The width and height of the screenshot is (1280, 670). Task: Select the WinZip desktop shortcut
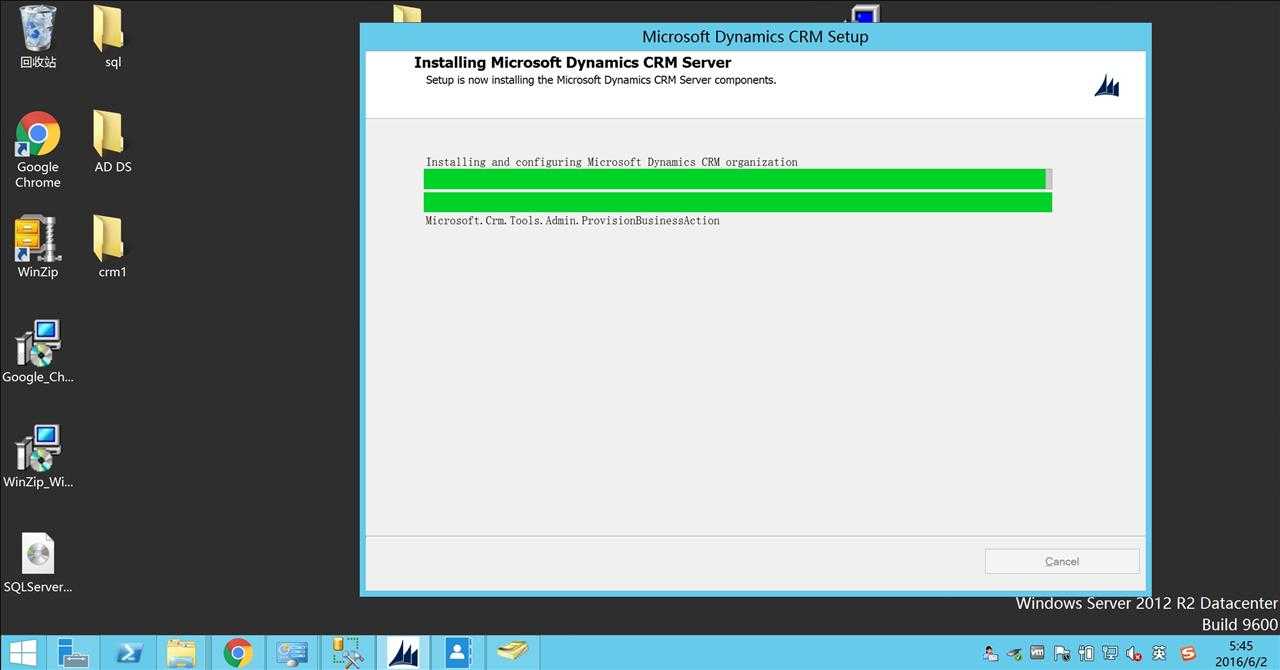(38, 247)
